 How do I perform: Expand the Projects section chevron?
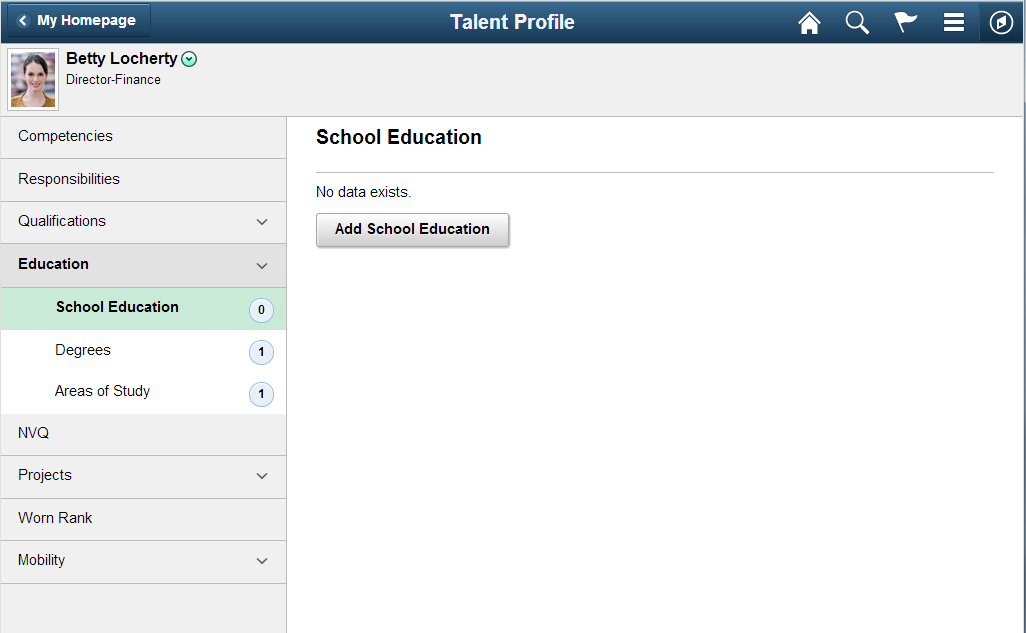click(x=262, y=476)
